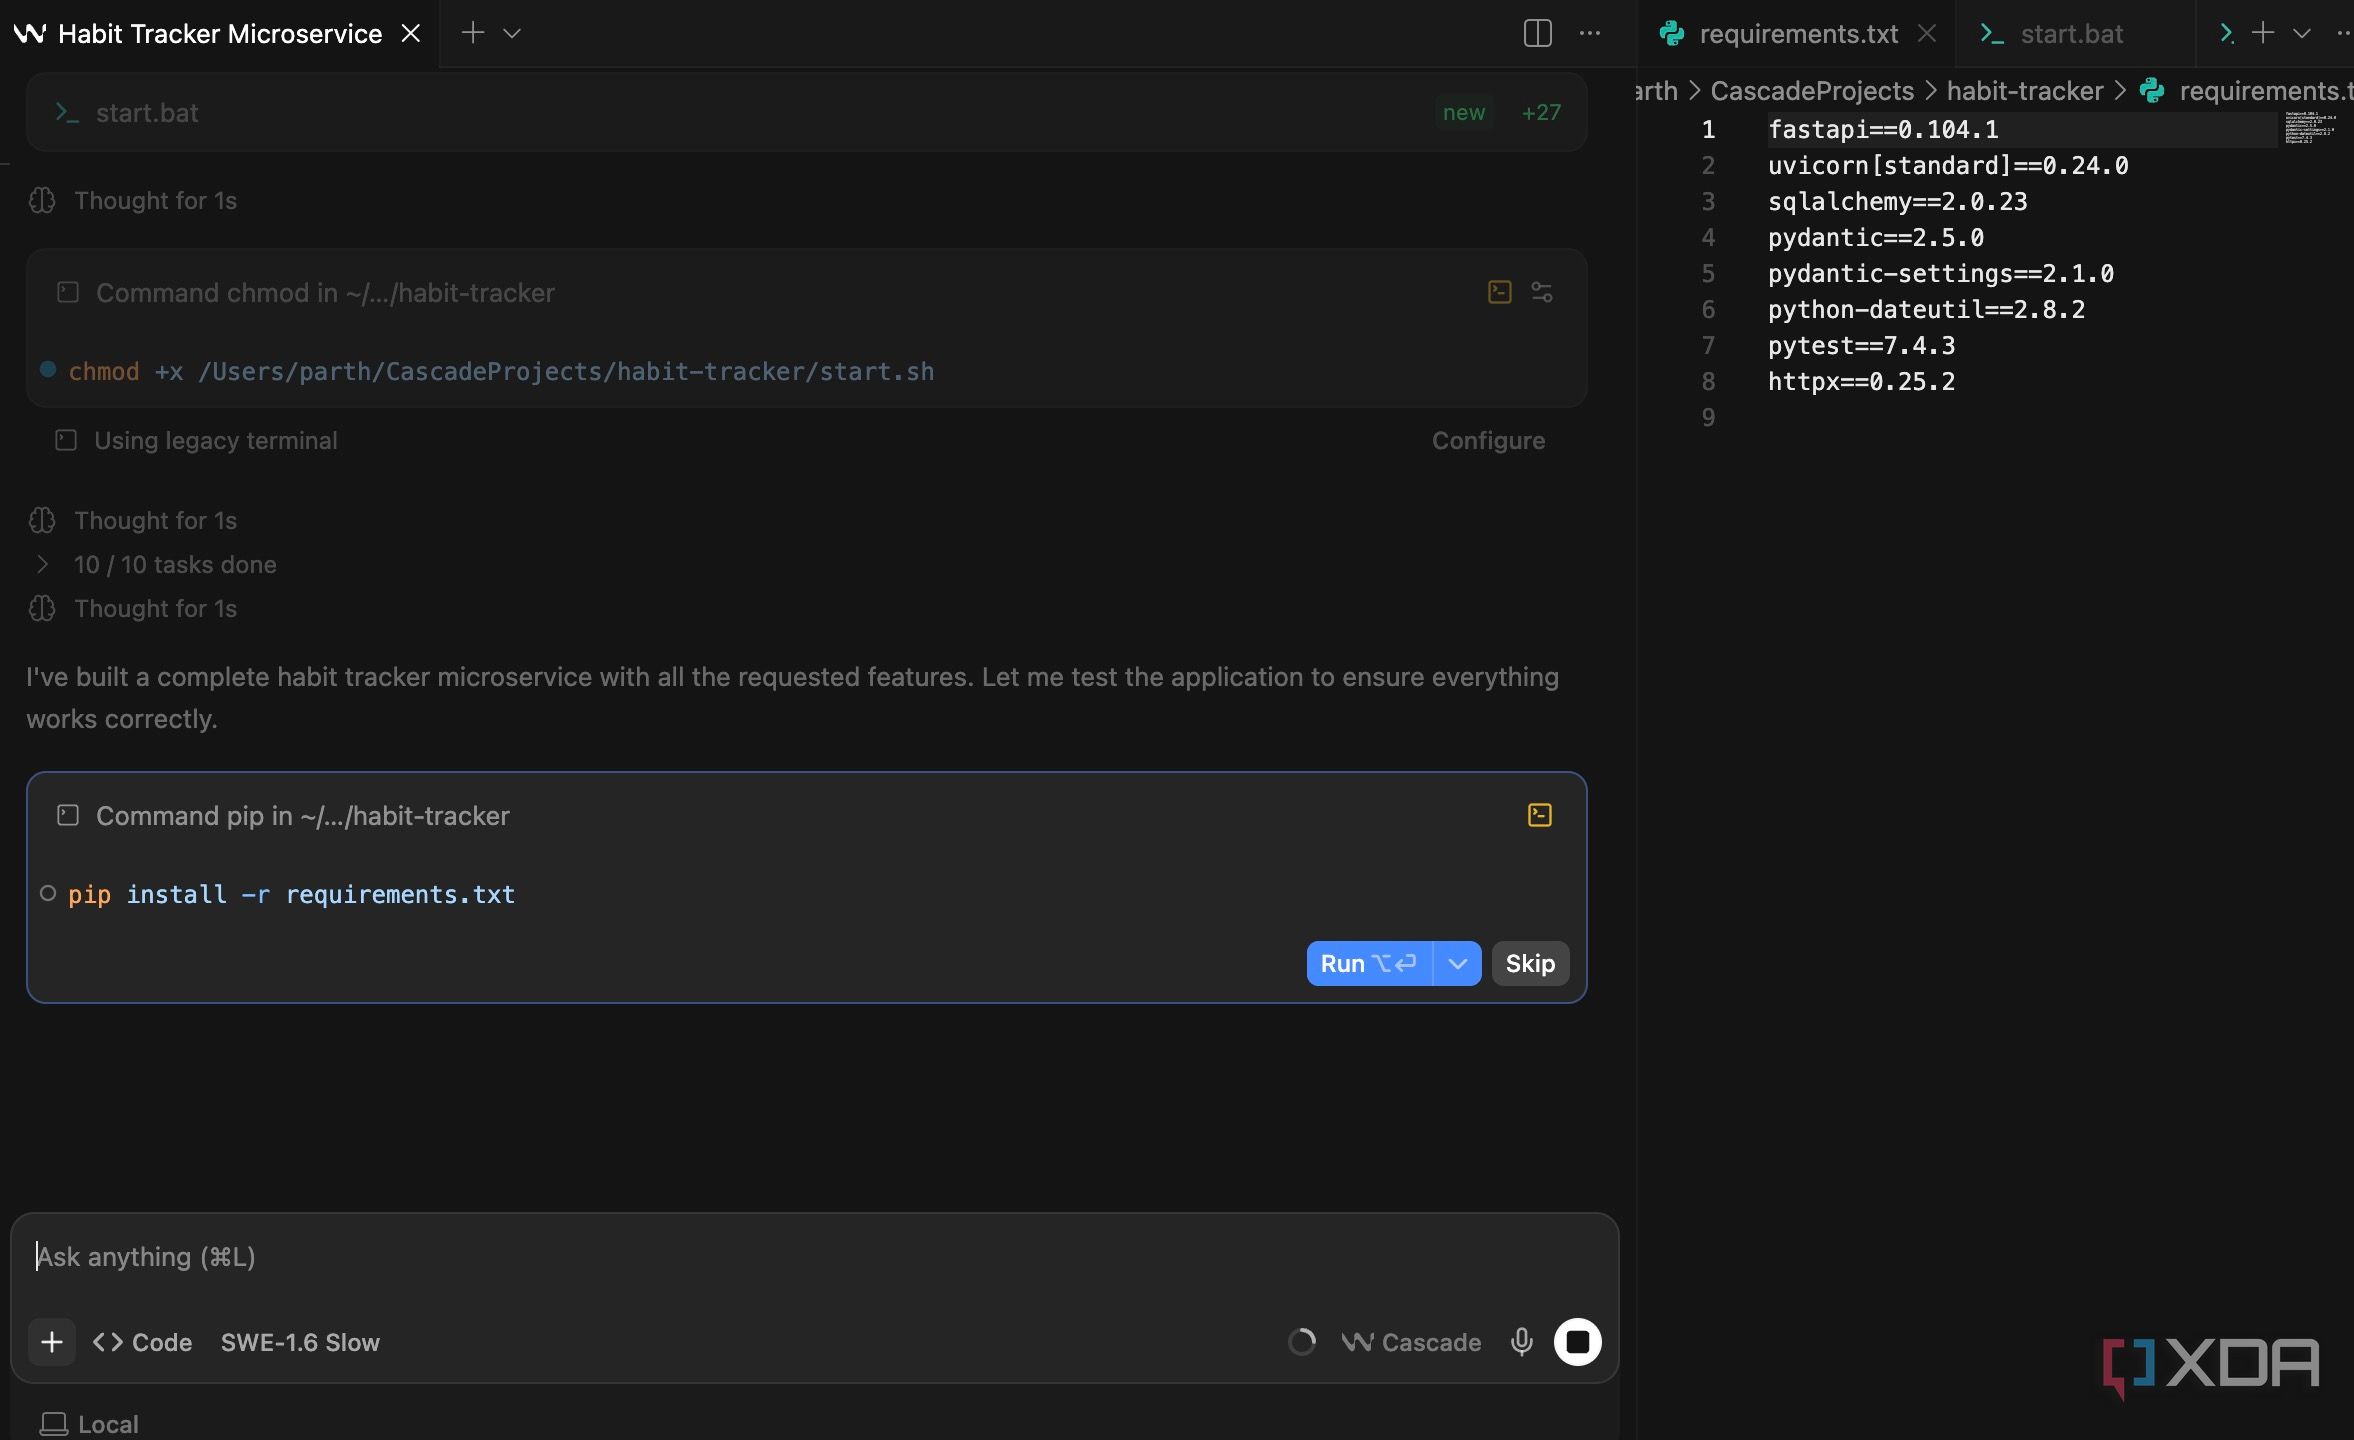Open the start.bat new file card

(806, 112)
